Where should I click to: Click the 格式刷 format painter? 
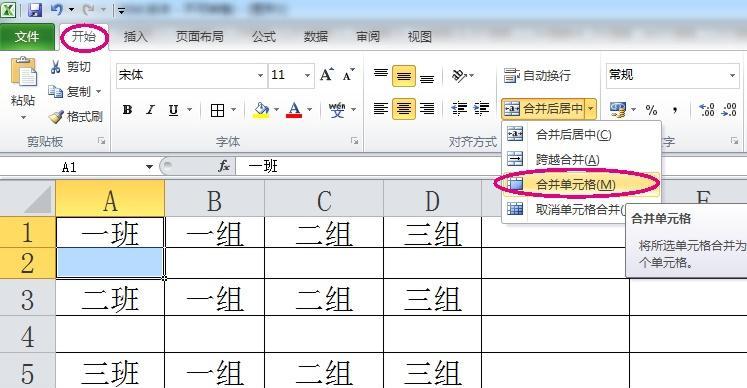[x=76, y=116]
